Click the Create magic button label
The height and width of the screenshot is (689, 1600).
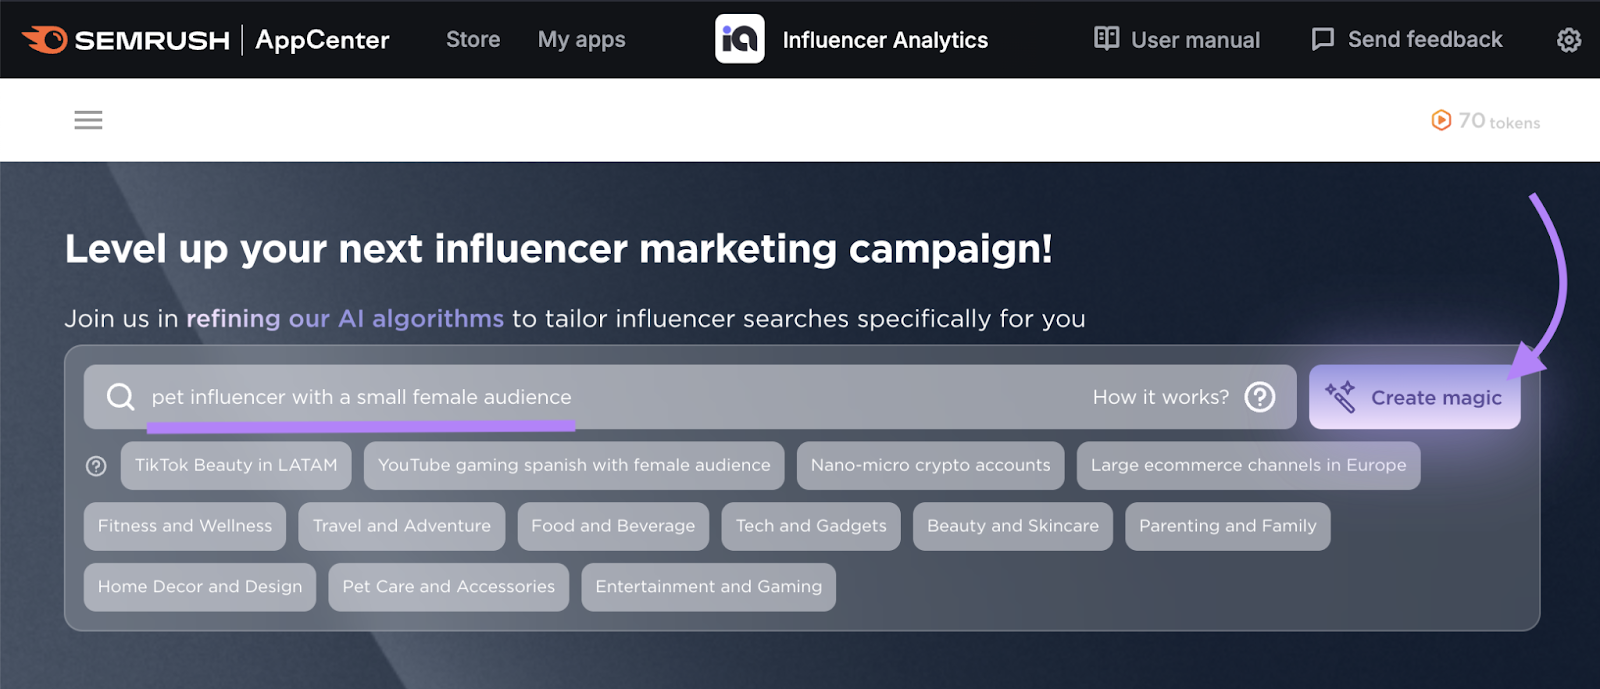coord(1436,398)
